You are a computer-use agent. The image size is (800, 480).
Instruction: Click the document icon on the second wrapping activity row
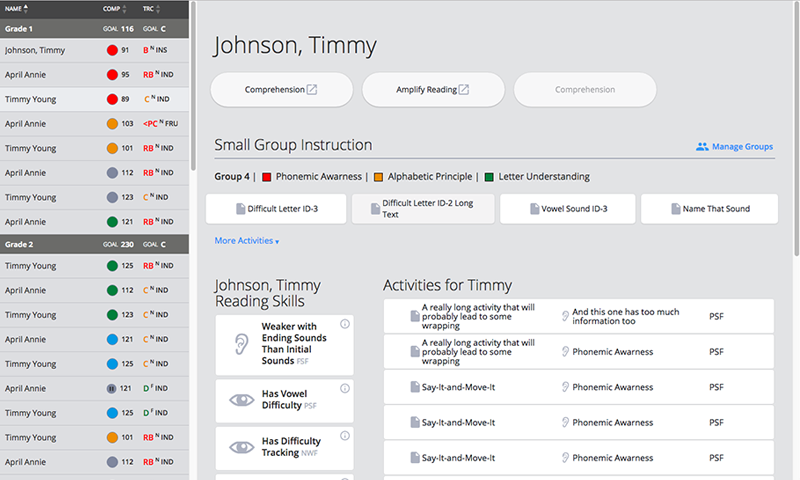415,351
